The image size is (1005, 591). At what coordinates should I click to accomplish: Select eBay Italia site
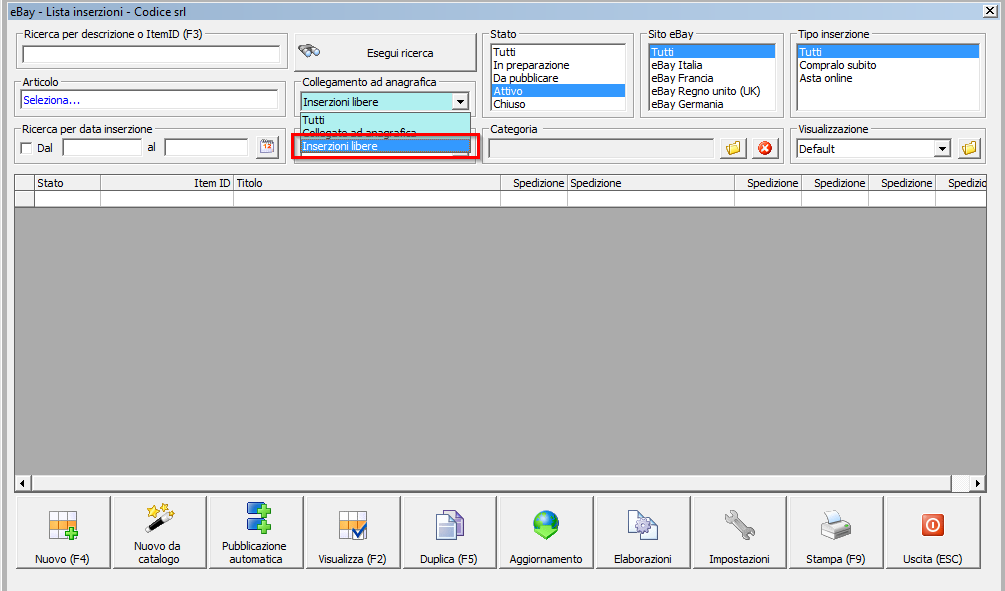click(711, 65)
